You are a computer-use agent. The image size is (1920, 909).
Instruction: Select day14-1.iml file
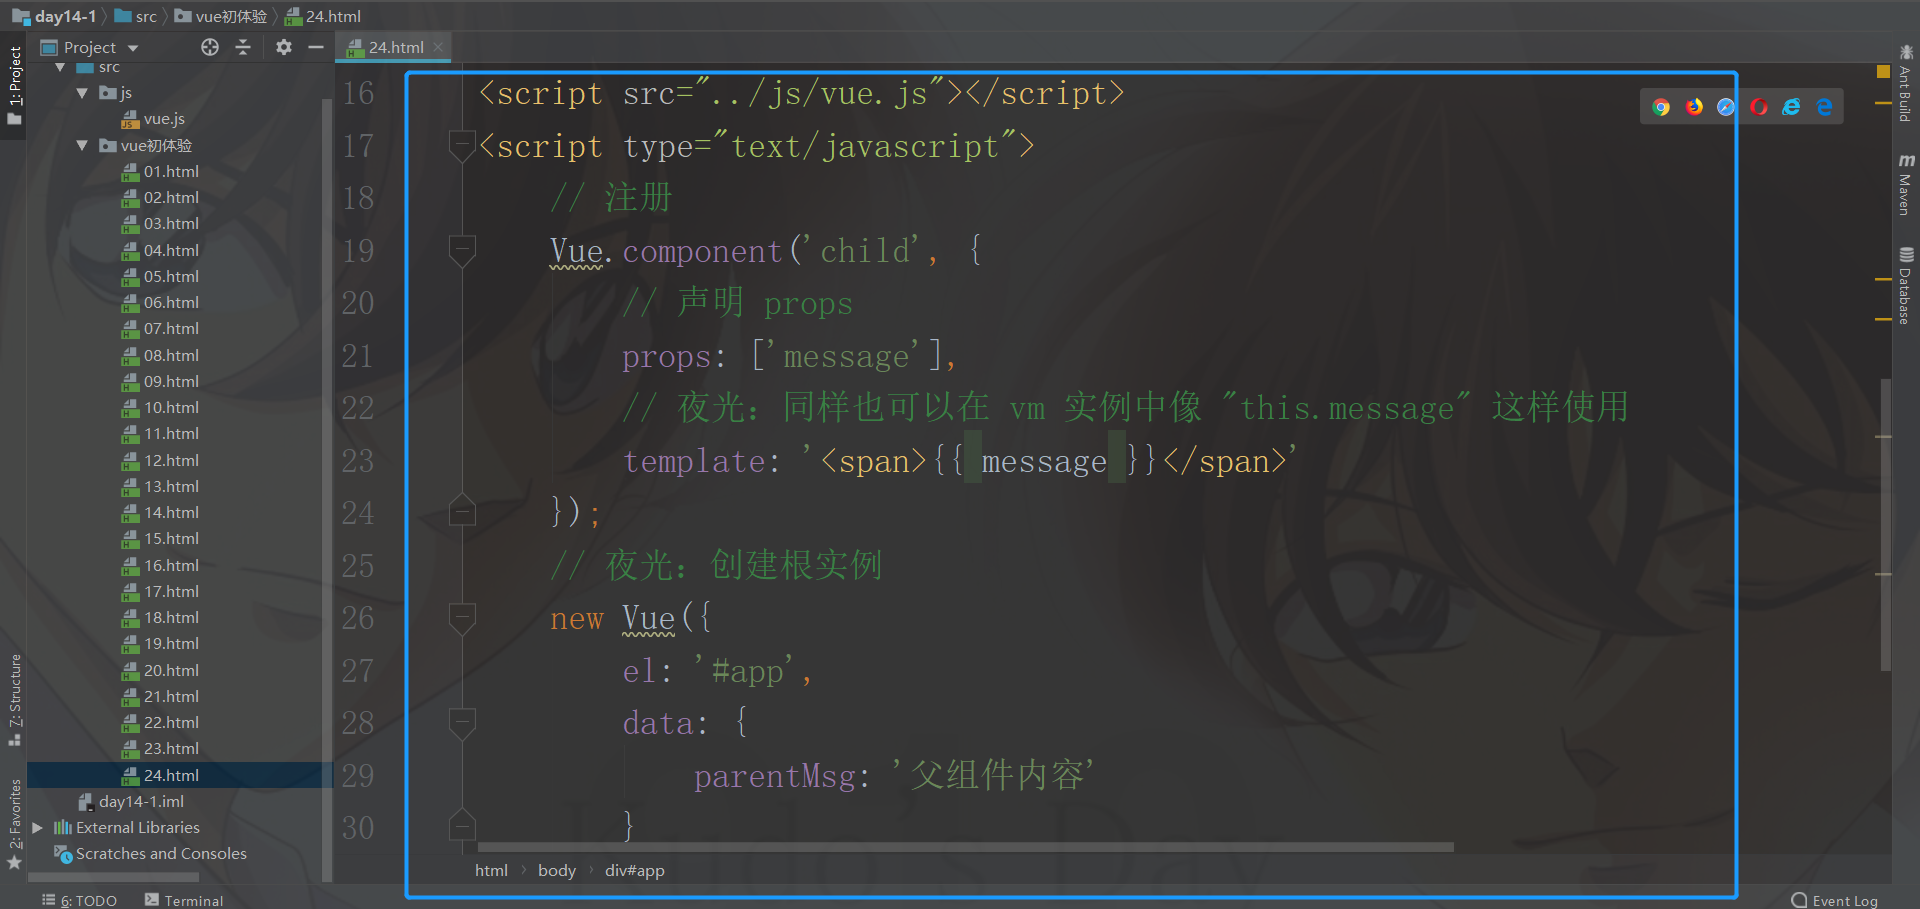pos(131,801)
